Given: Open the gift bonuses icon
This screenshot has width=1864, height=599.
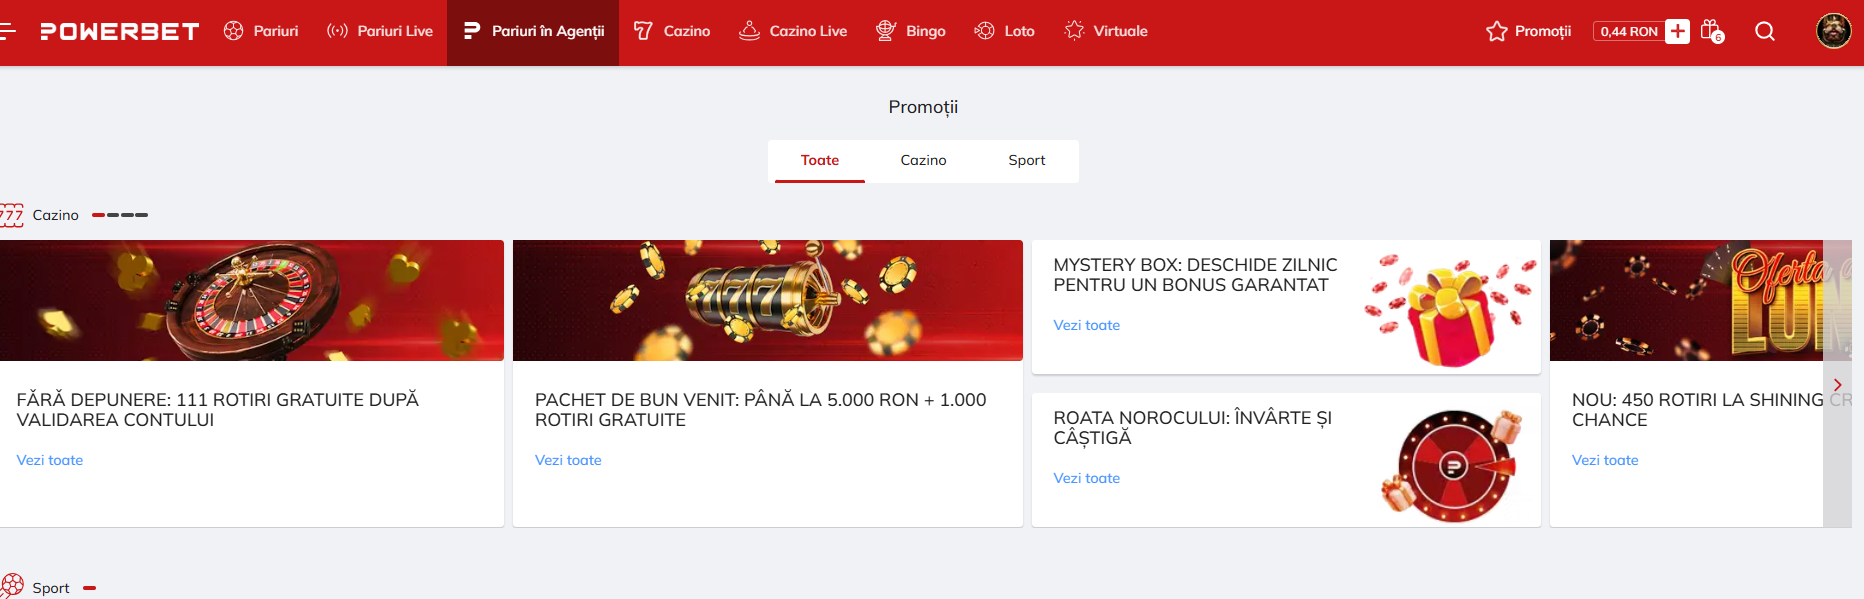Looking at the screenshot, I should (x=1712, y=31).
